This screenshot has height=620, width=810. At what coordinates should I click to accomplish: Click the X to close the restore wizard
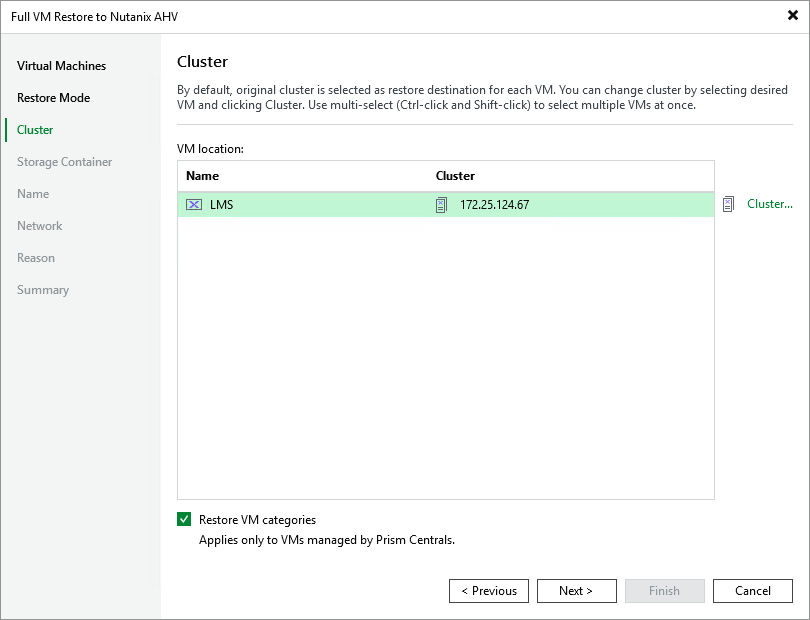pos(791,15)
